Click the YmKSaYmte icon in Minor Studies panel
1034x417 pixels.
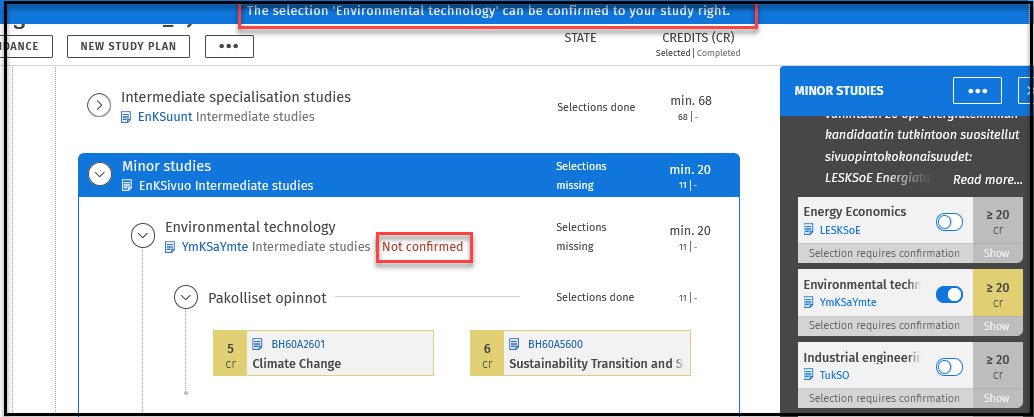(809, 302)
